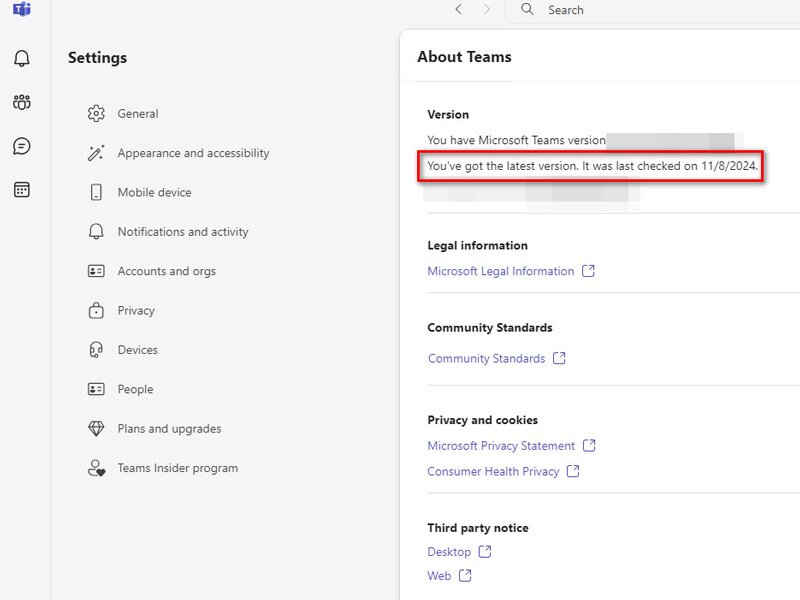The image size is (800, 600).
Task: Open the Microsoft Privacy Statement link
Action: click(501, 445)
